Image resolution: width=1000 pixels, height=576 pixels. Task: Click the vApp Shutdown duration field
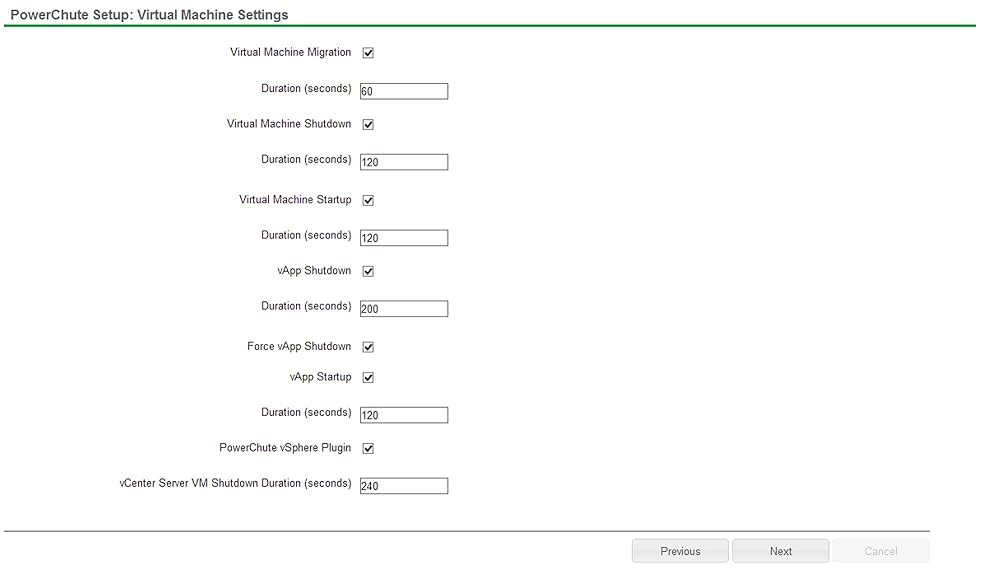pos(404,309)
